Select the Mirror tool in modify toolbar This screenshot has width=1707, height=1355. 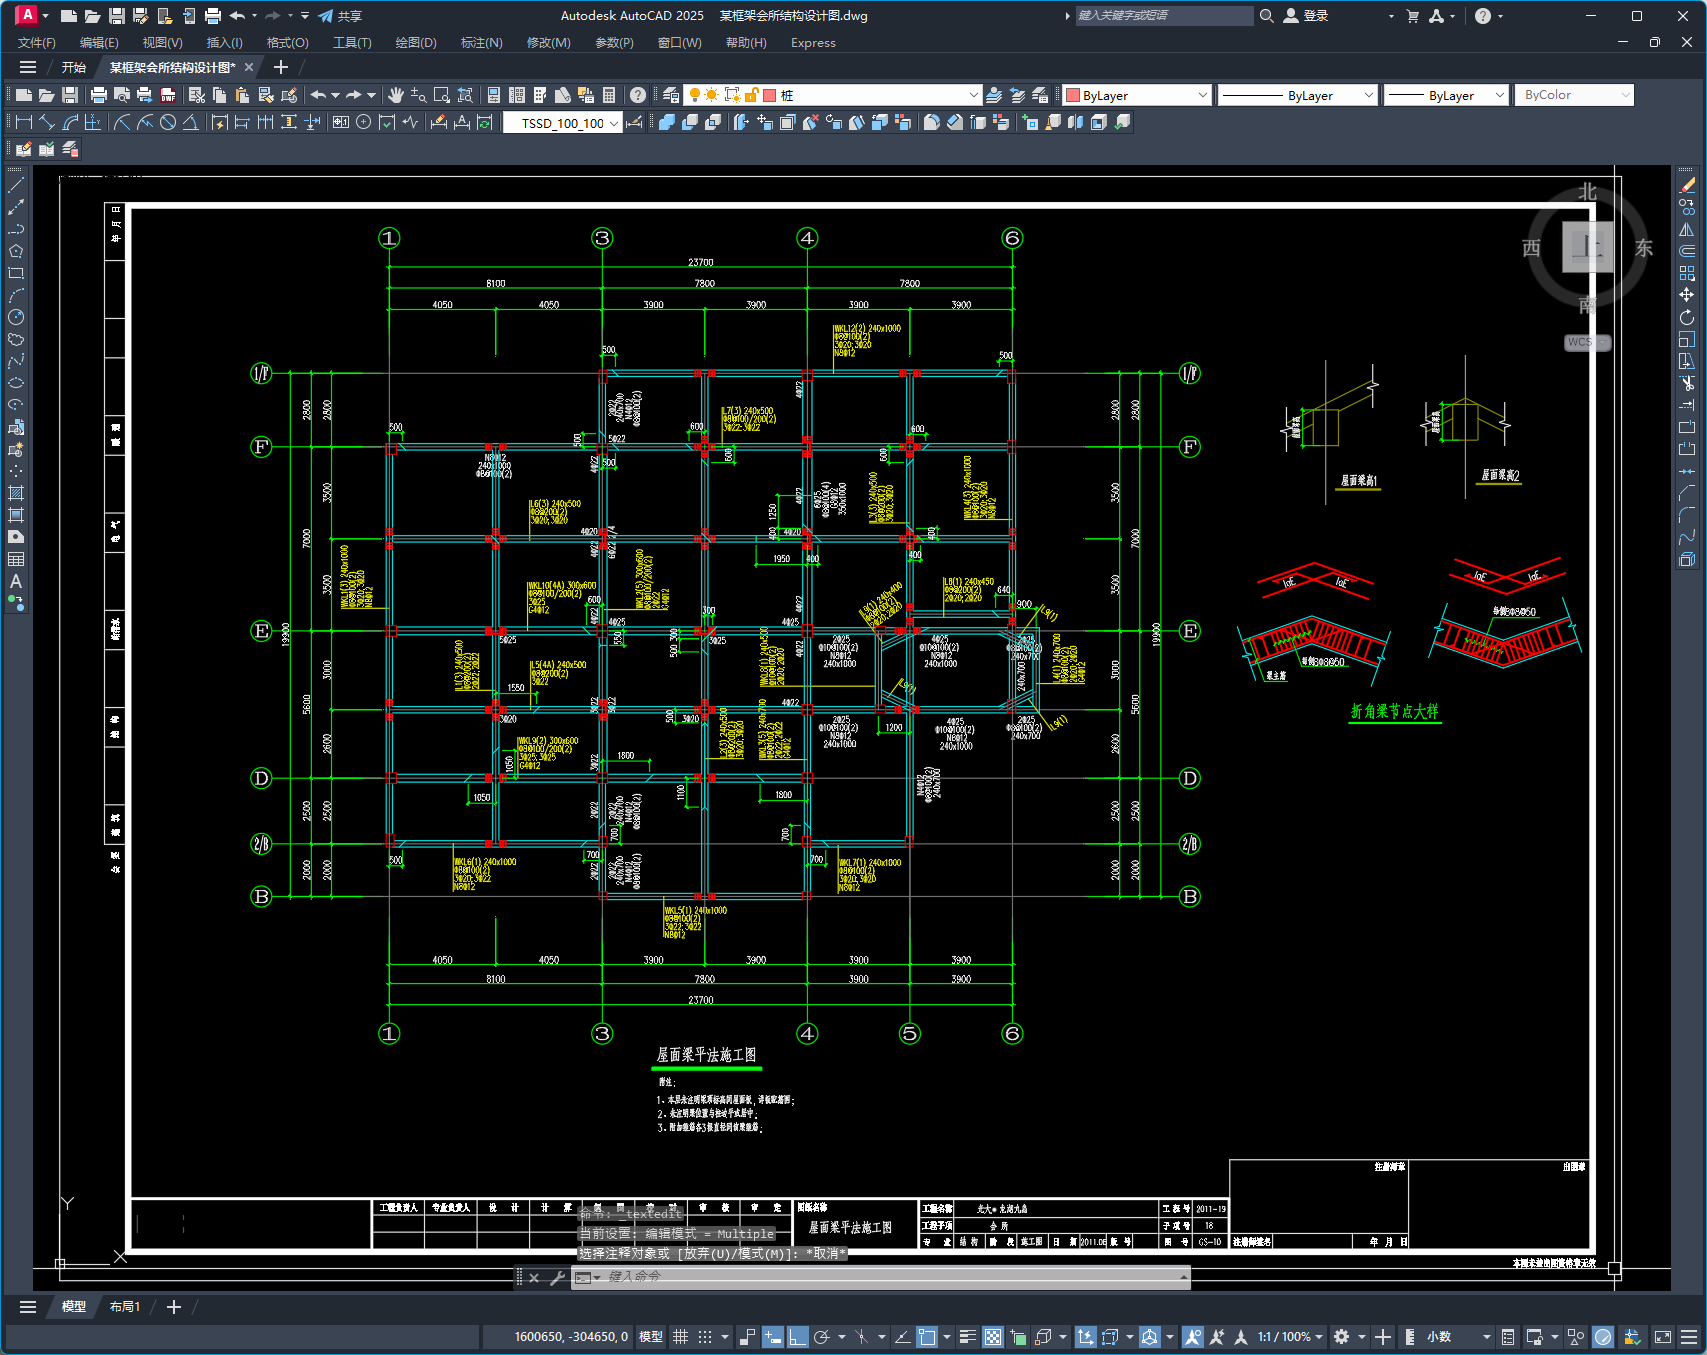[x=1687, y=229]
